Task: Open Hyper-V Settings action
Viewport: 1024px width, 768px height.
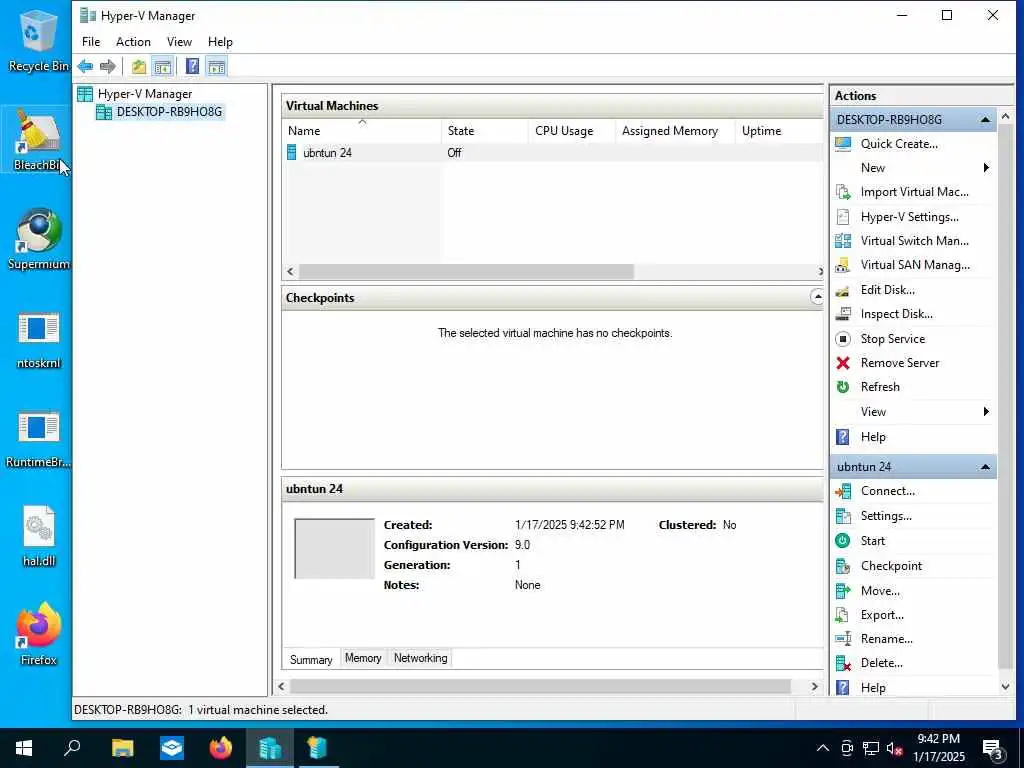Action: tap(909, 217)
